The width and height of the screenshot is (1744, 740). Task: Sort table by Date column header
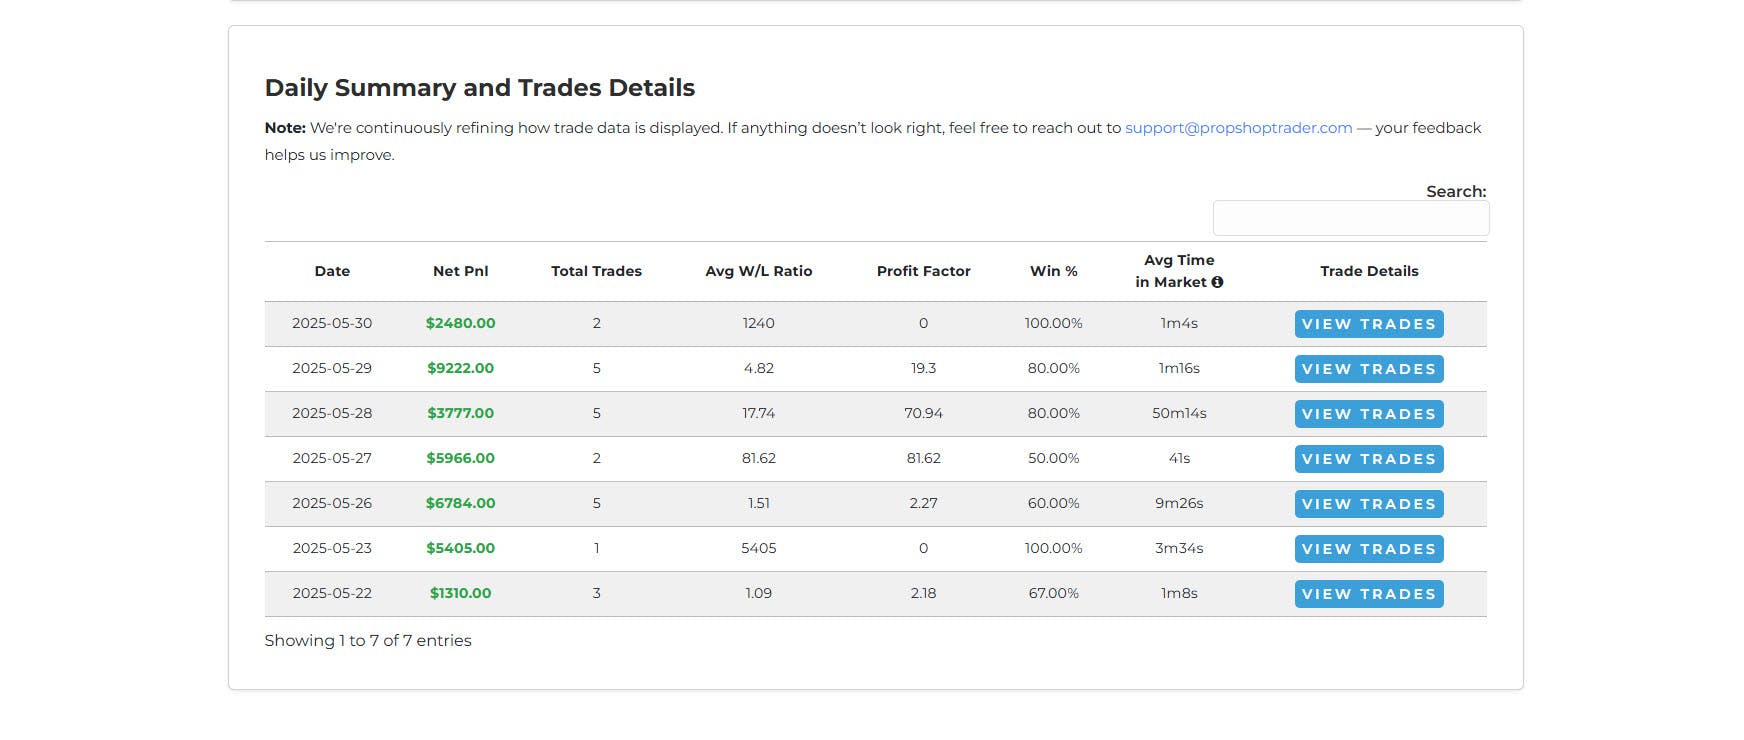pyautogui.click(x=332, y=271)
